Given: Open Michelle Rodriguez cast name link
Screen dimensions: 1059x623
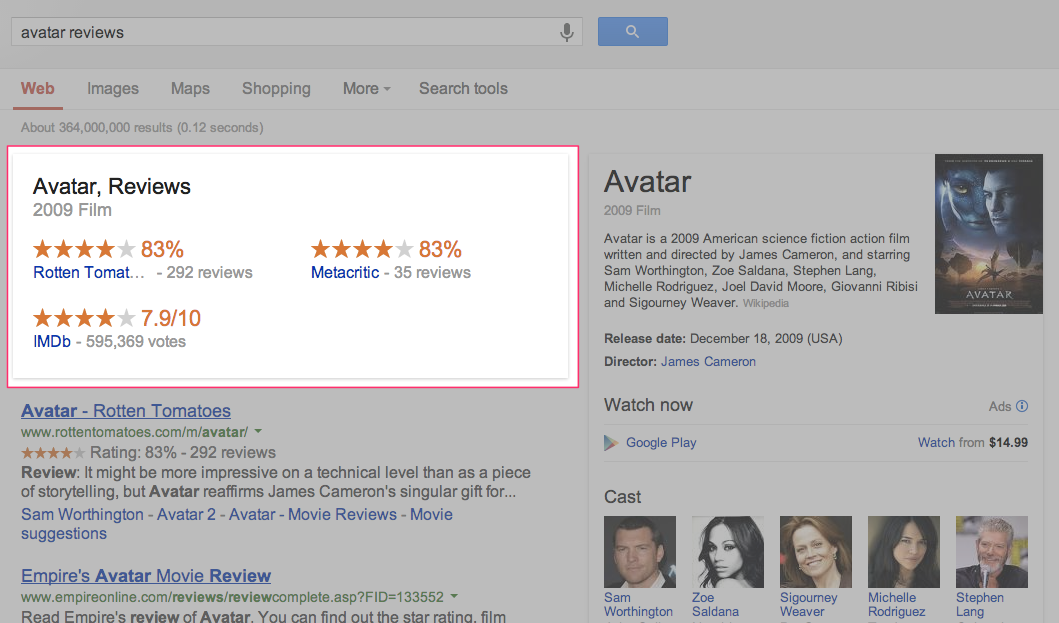Looking at the screenshot, I should [x=896, y=605].
